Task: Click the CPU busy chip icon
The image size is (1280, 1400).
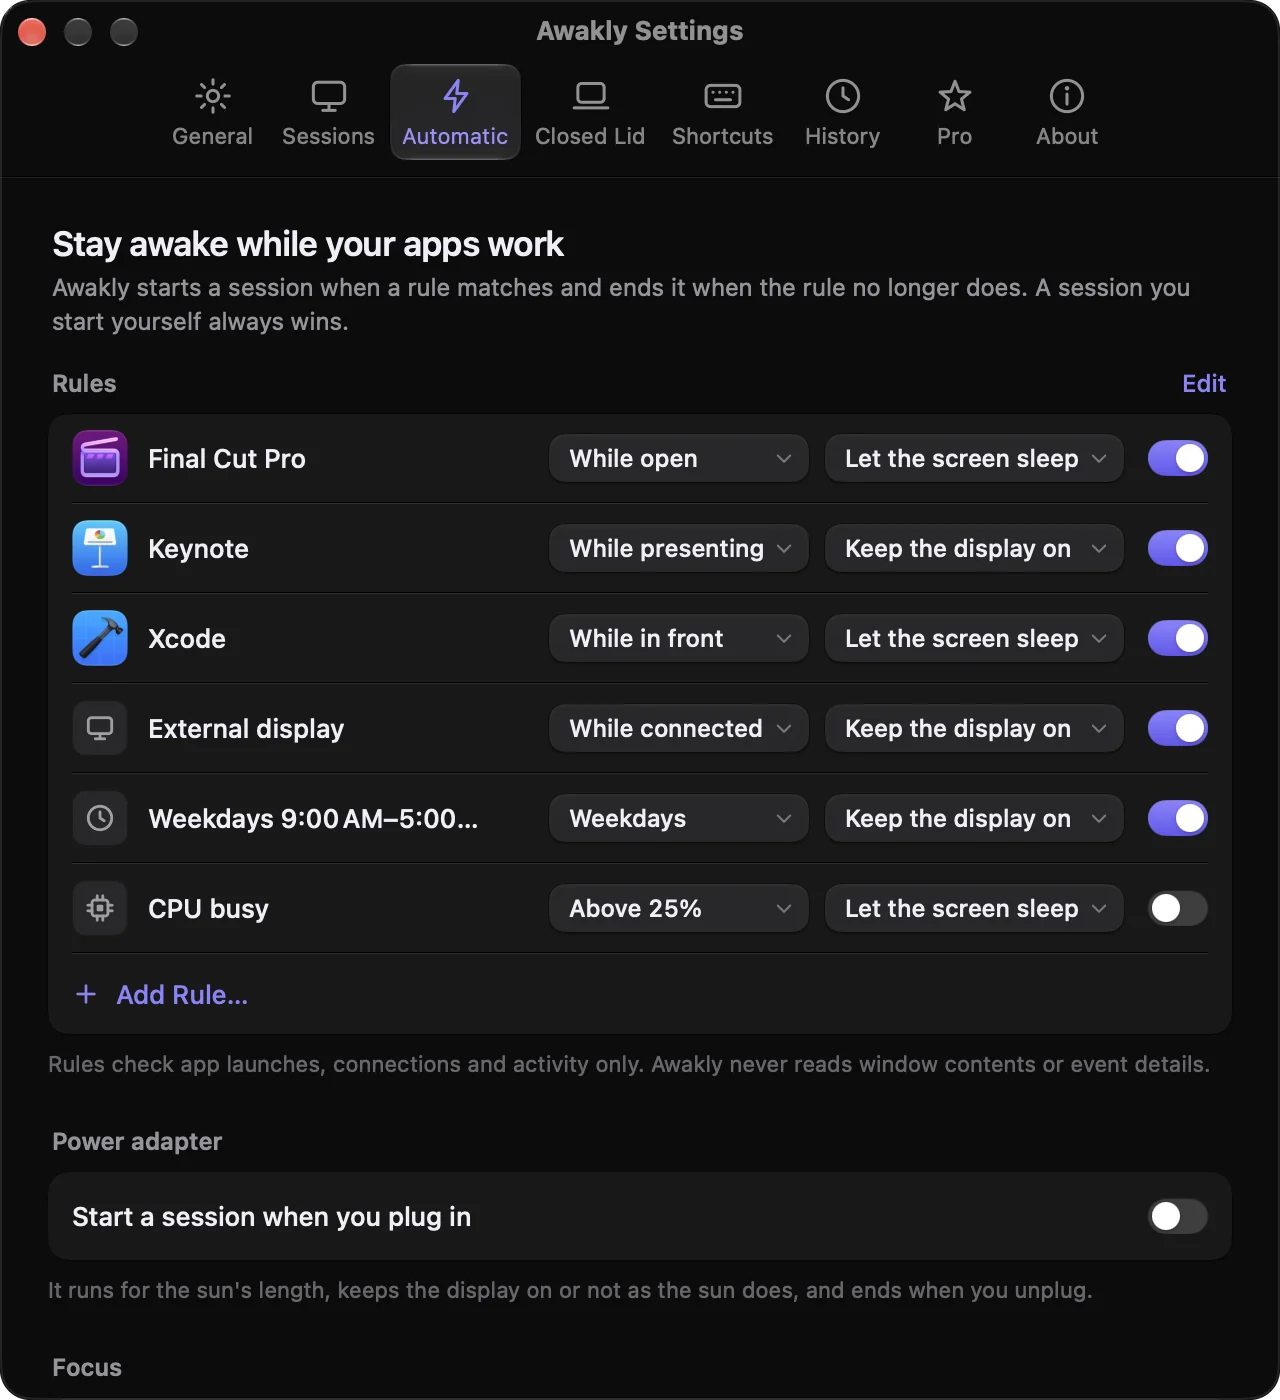Action: point(100,908)
